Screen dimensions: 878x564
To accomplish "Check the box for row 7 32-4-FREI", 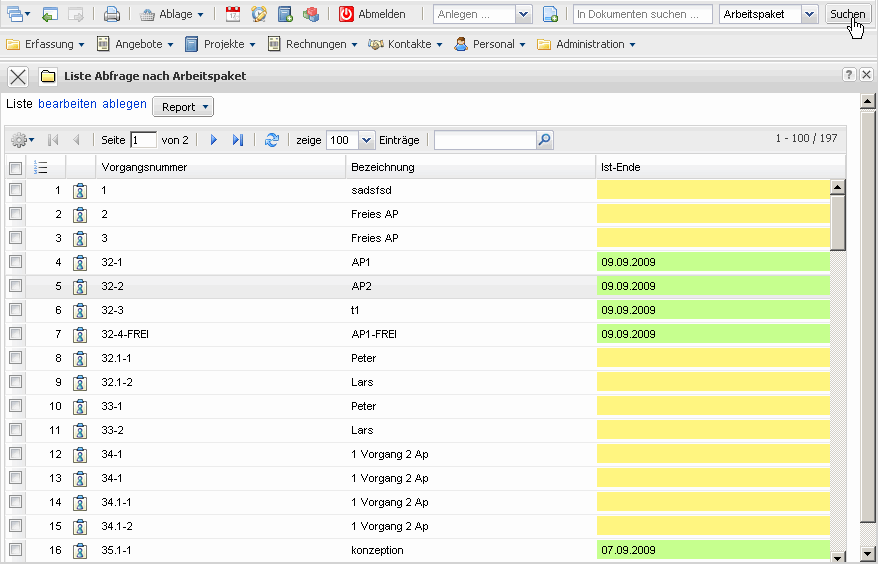I will coord(15,334).
